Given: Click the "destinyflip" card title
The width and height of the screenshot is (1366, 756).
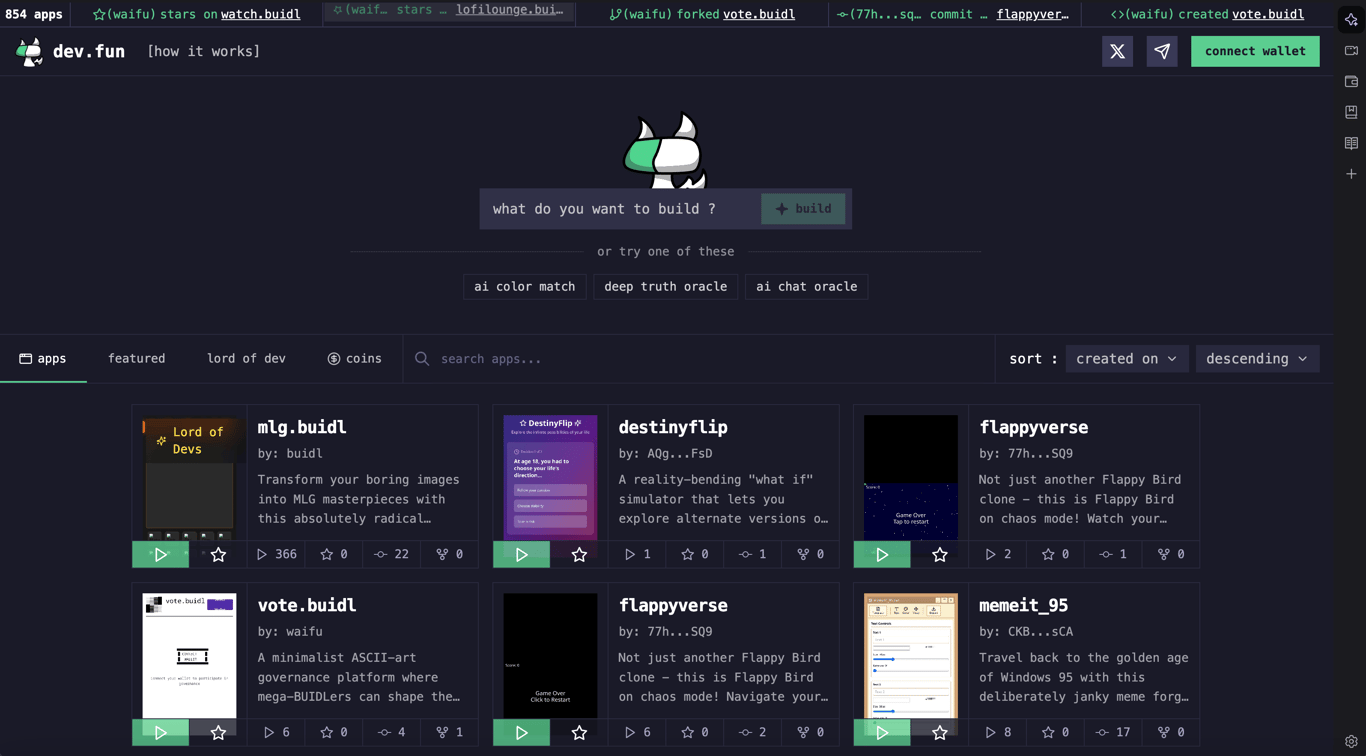Looking at the screenshot, I should [x=673, y=427].
